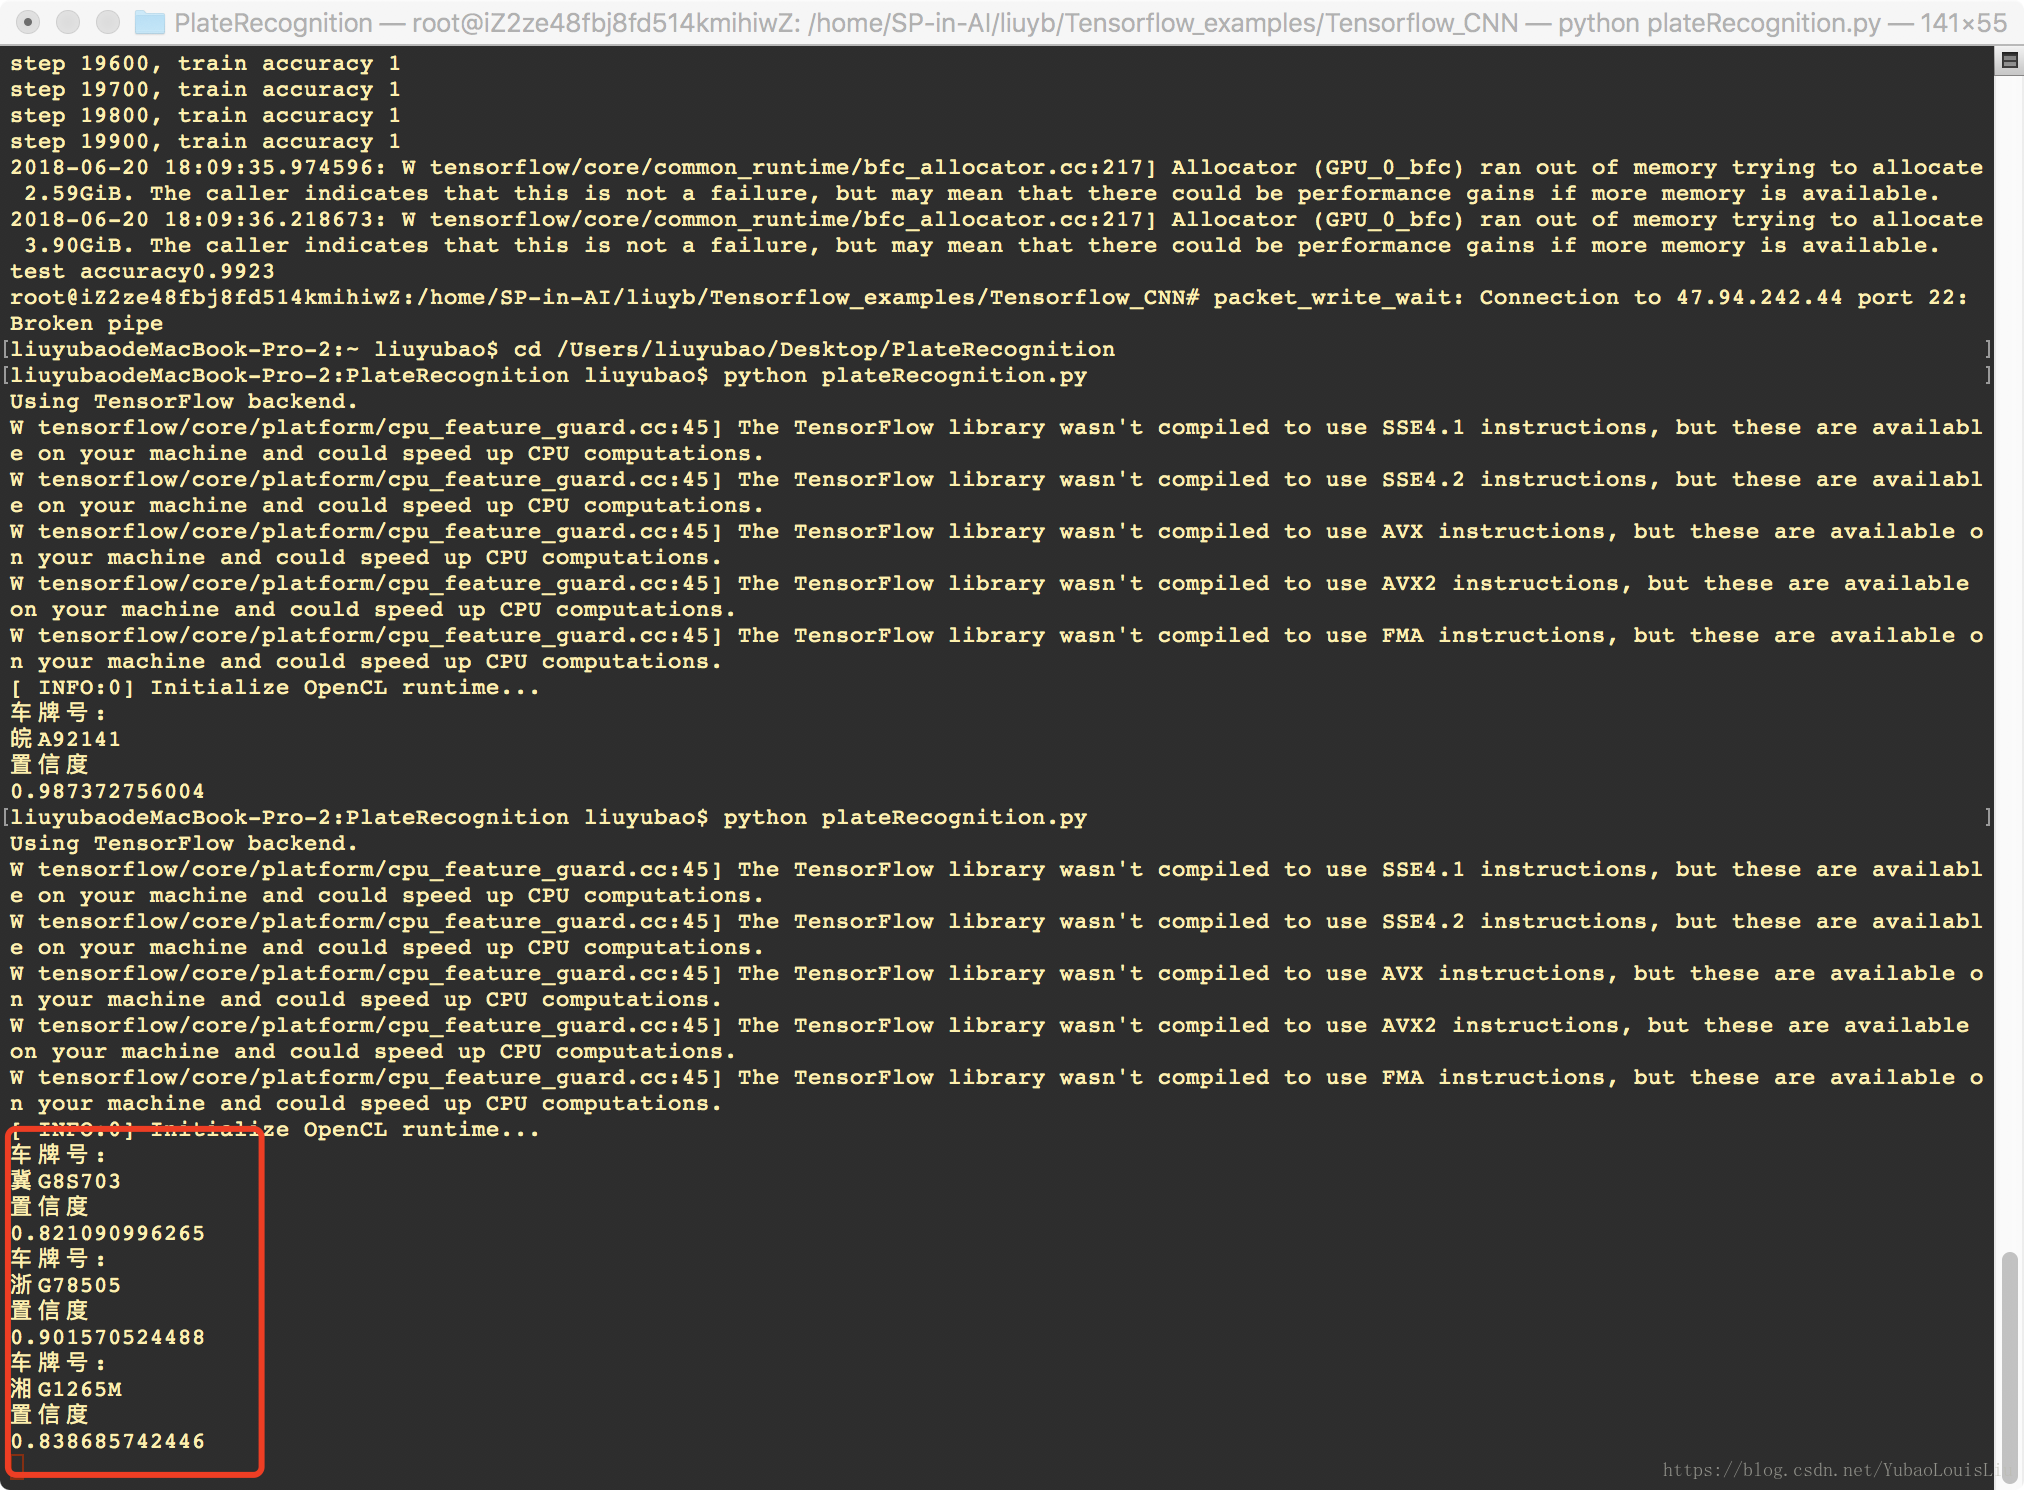Click the first 'python plateRecognition.py' command line
This screenshot has height=1490, width=2024.
point(905,375)
